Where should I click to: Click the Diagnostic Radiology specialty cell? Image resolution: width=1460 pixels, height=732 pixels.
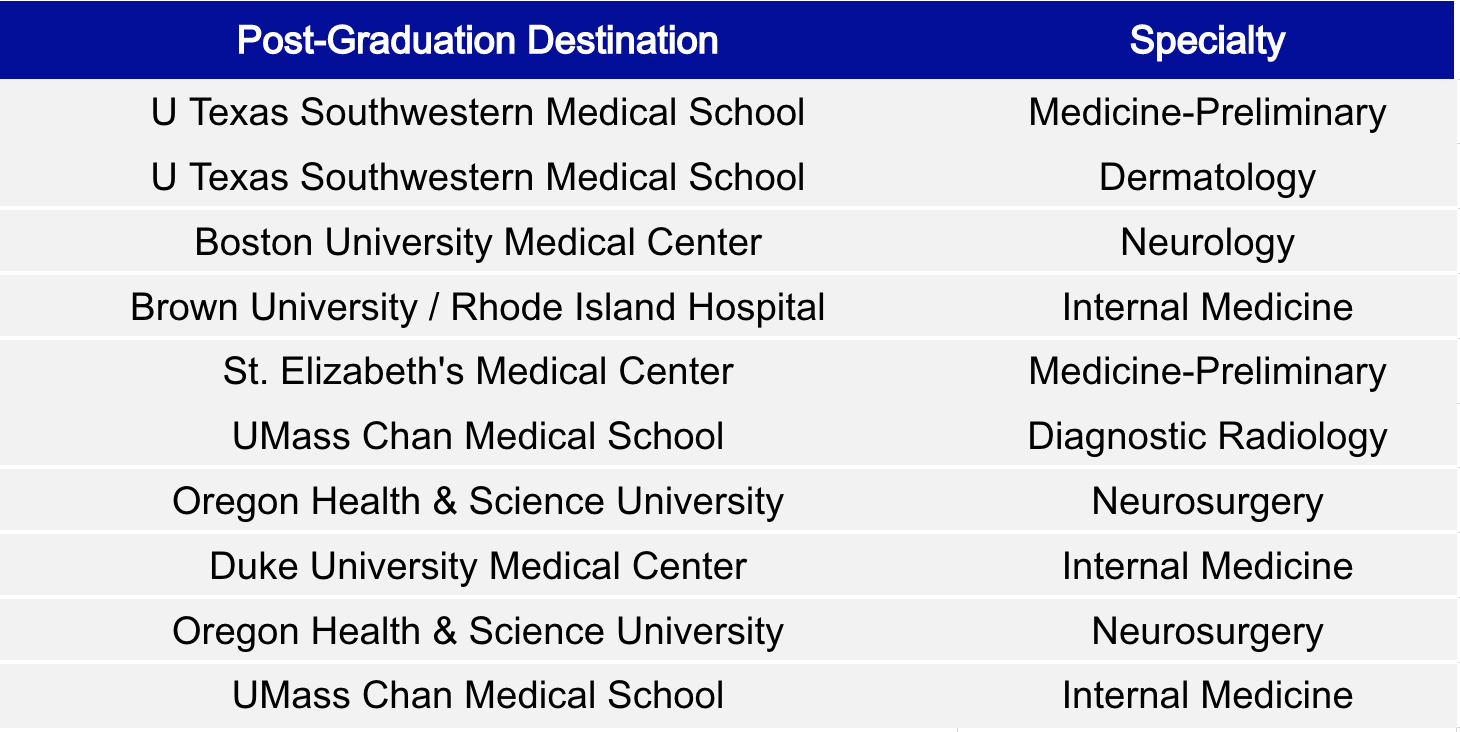point(1207,437)
